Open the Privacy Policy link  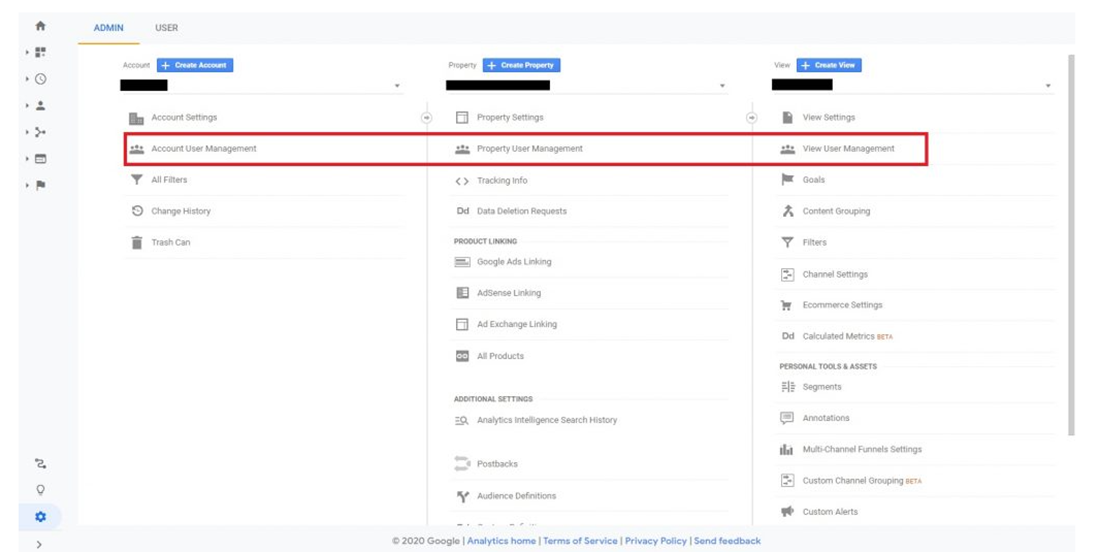(655, 541)
